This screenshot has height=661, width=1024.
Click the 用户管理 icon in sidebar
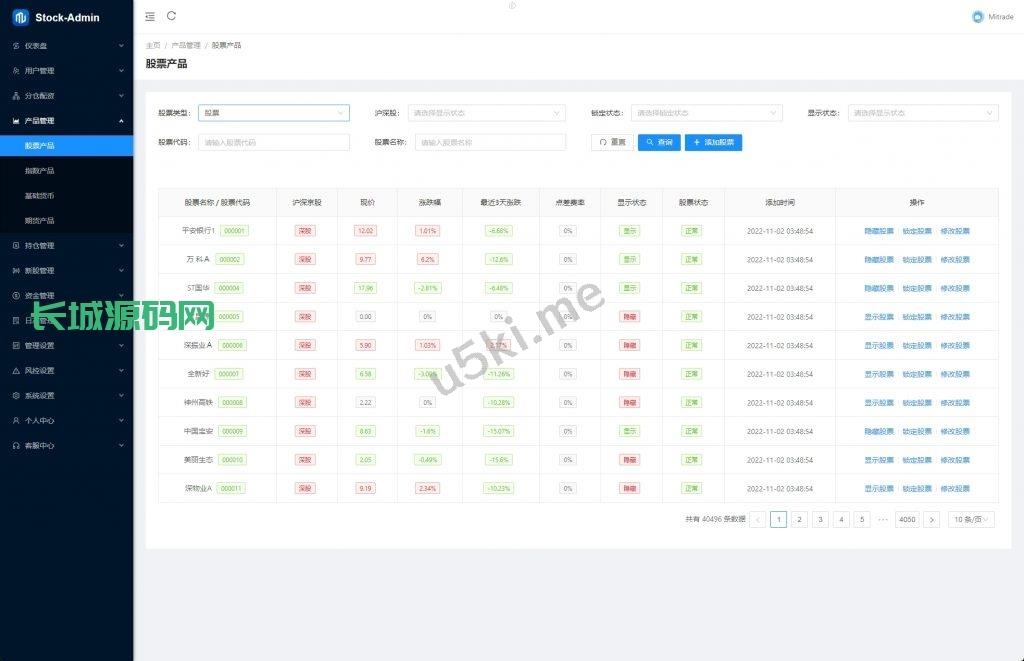pos(16,71)
